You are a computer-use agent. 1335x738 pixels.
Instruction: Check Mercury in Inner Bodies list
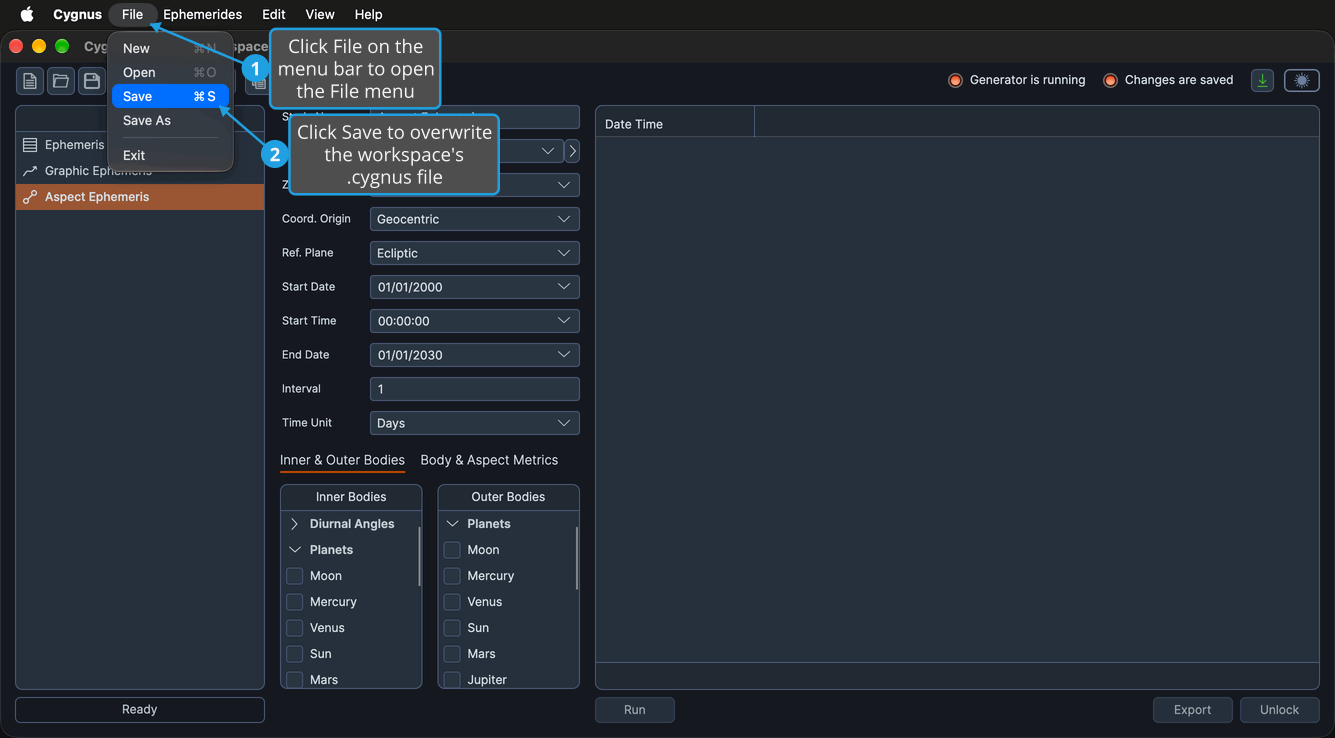[x=295, y=602]
